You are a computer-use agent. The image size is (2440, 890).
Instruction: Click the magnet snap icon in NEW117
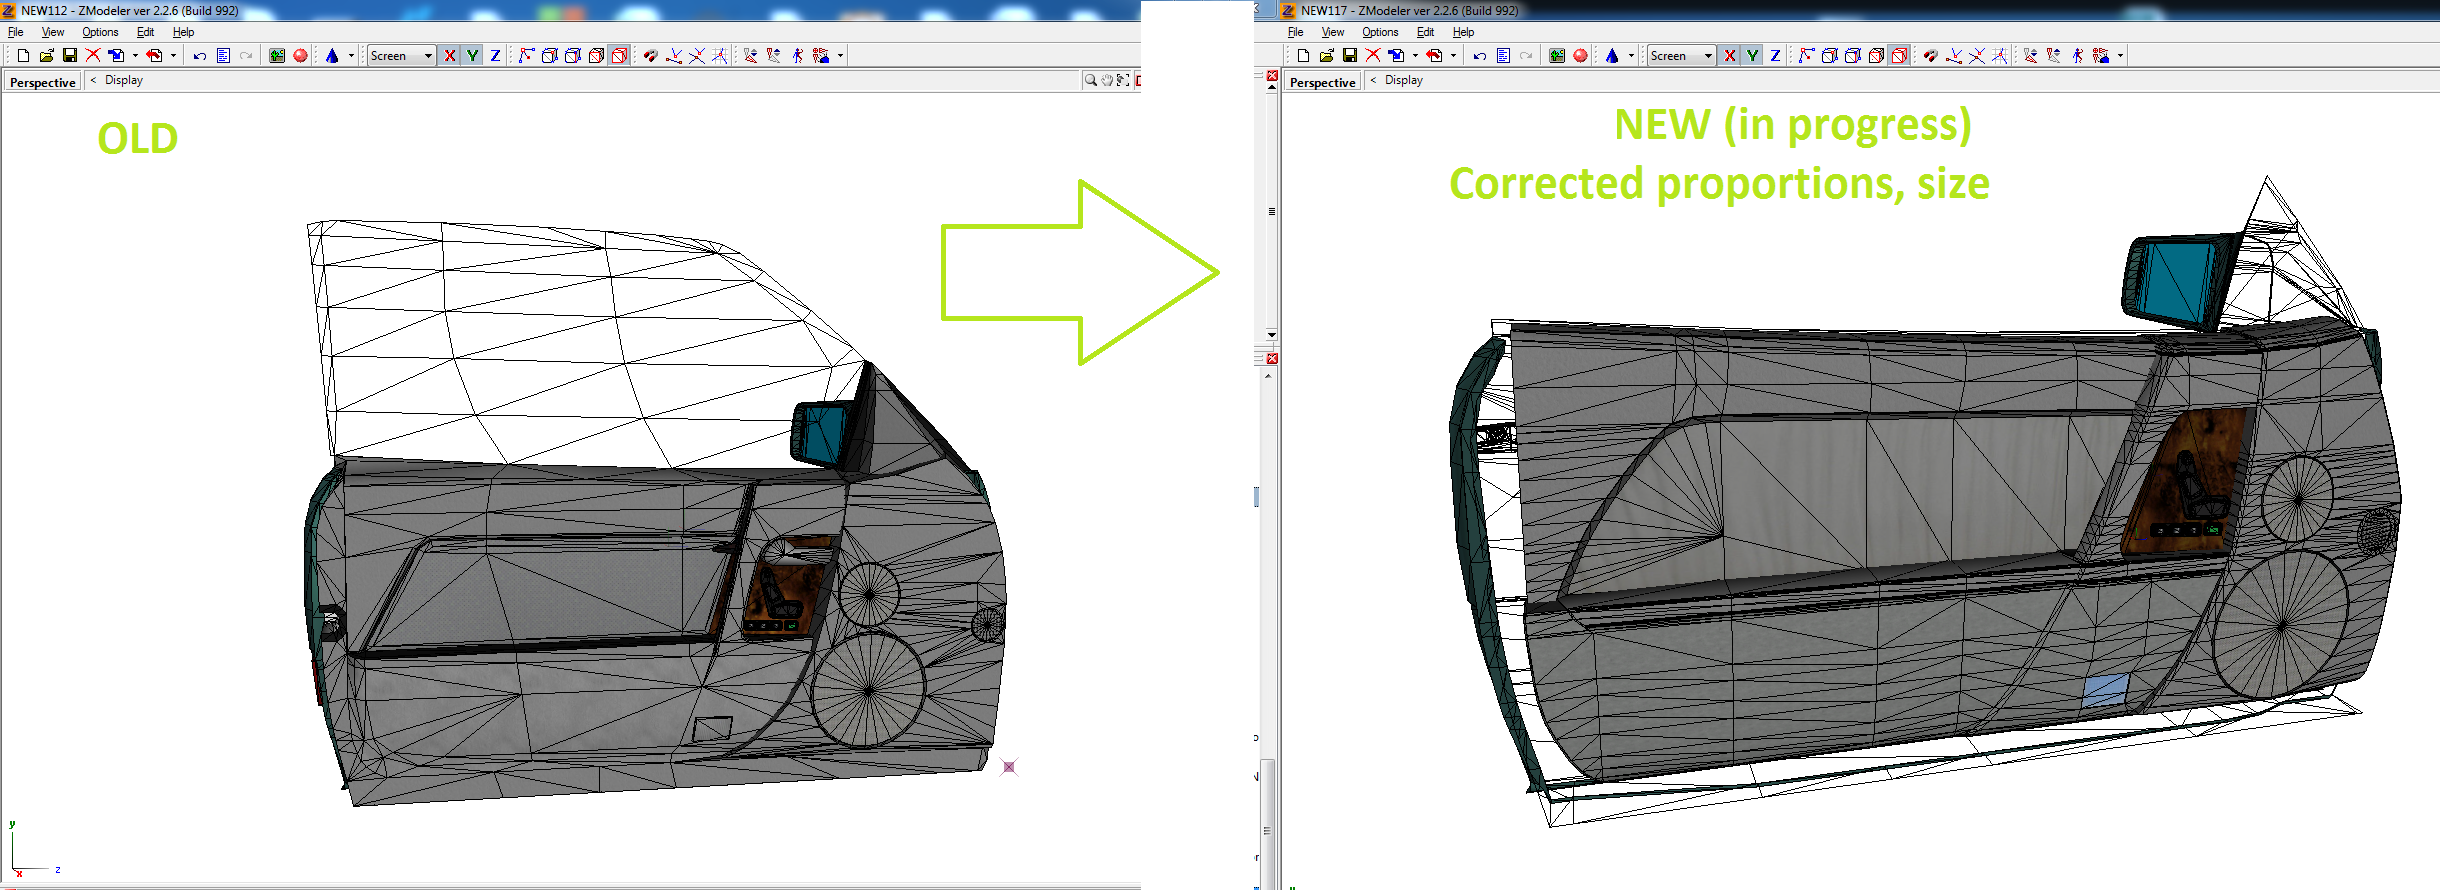coord(1930,56)
